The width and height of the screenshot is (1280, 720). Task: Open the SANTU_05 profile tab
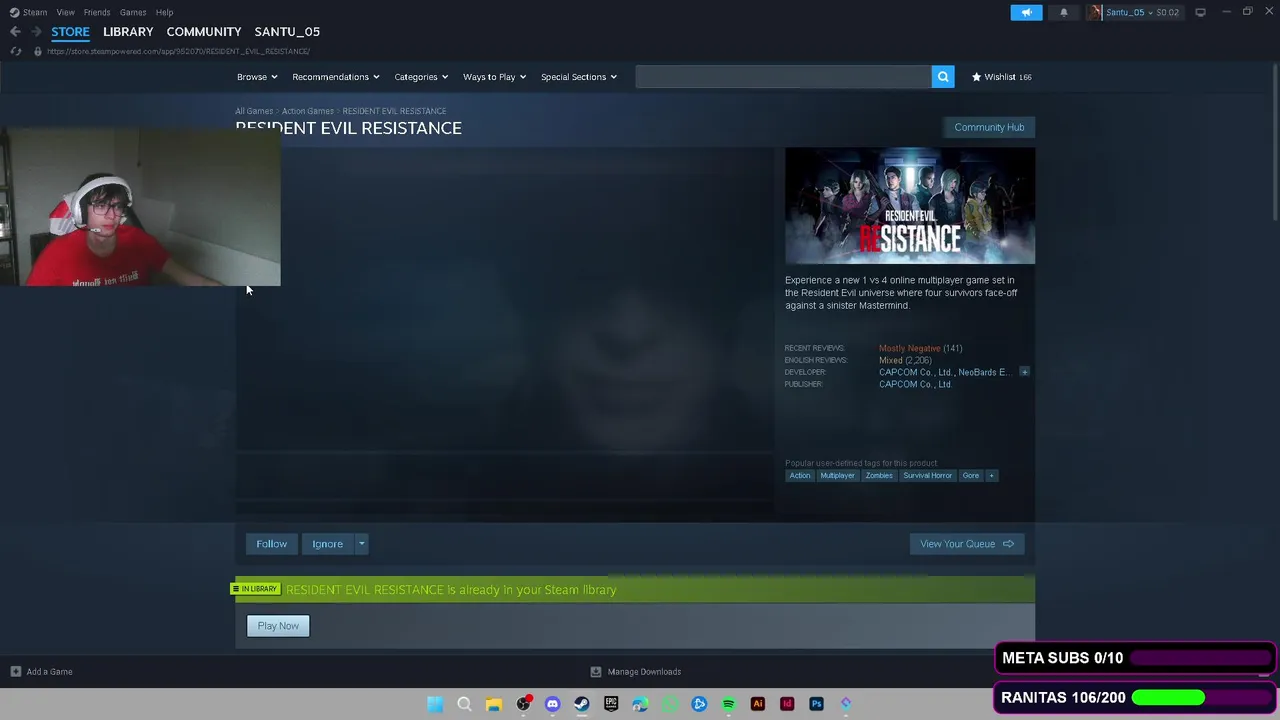pyautogui.click(x=287, y=32)
